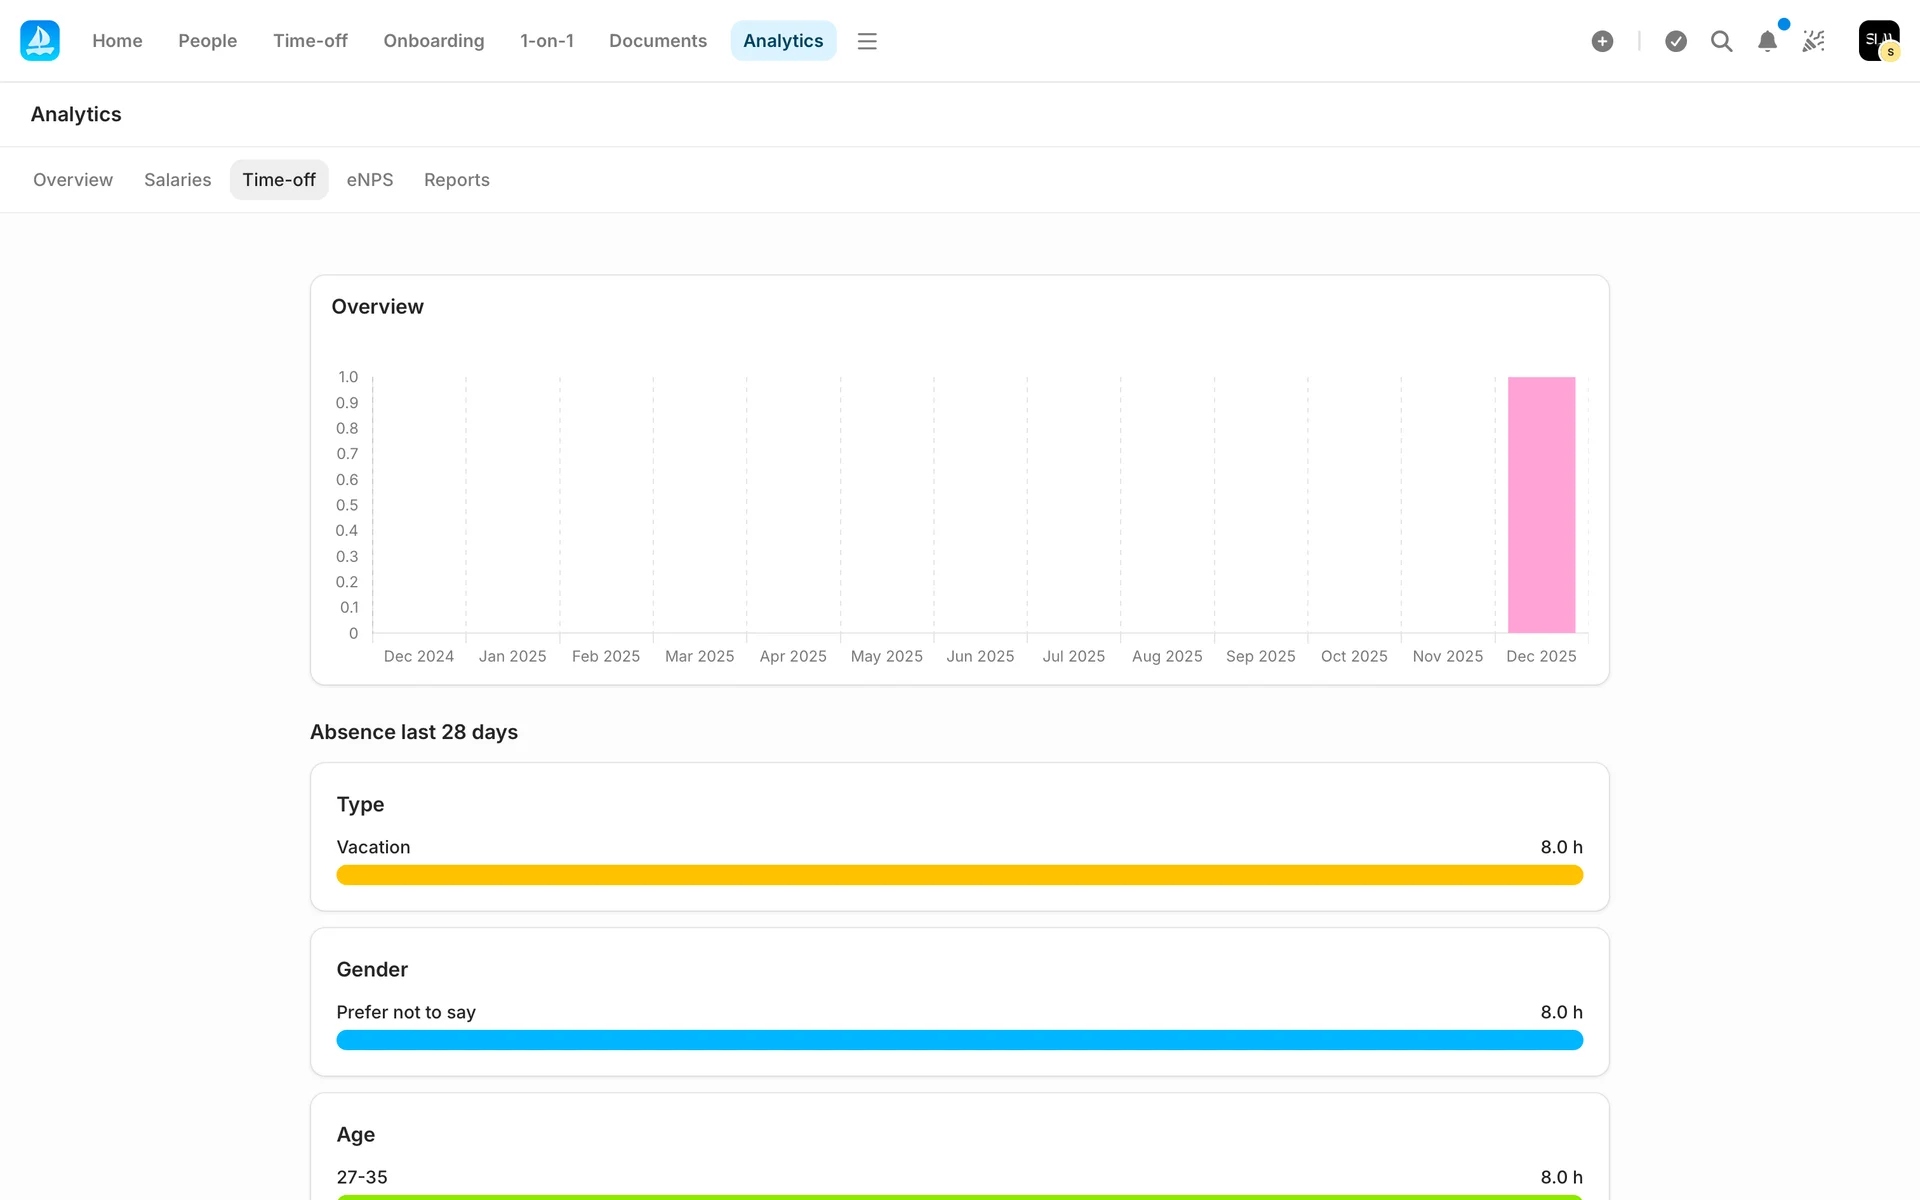Click the confetti celebrations icon
1920x1200 pixels.
1813,41
